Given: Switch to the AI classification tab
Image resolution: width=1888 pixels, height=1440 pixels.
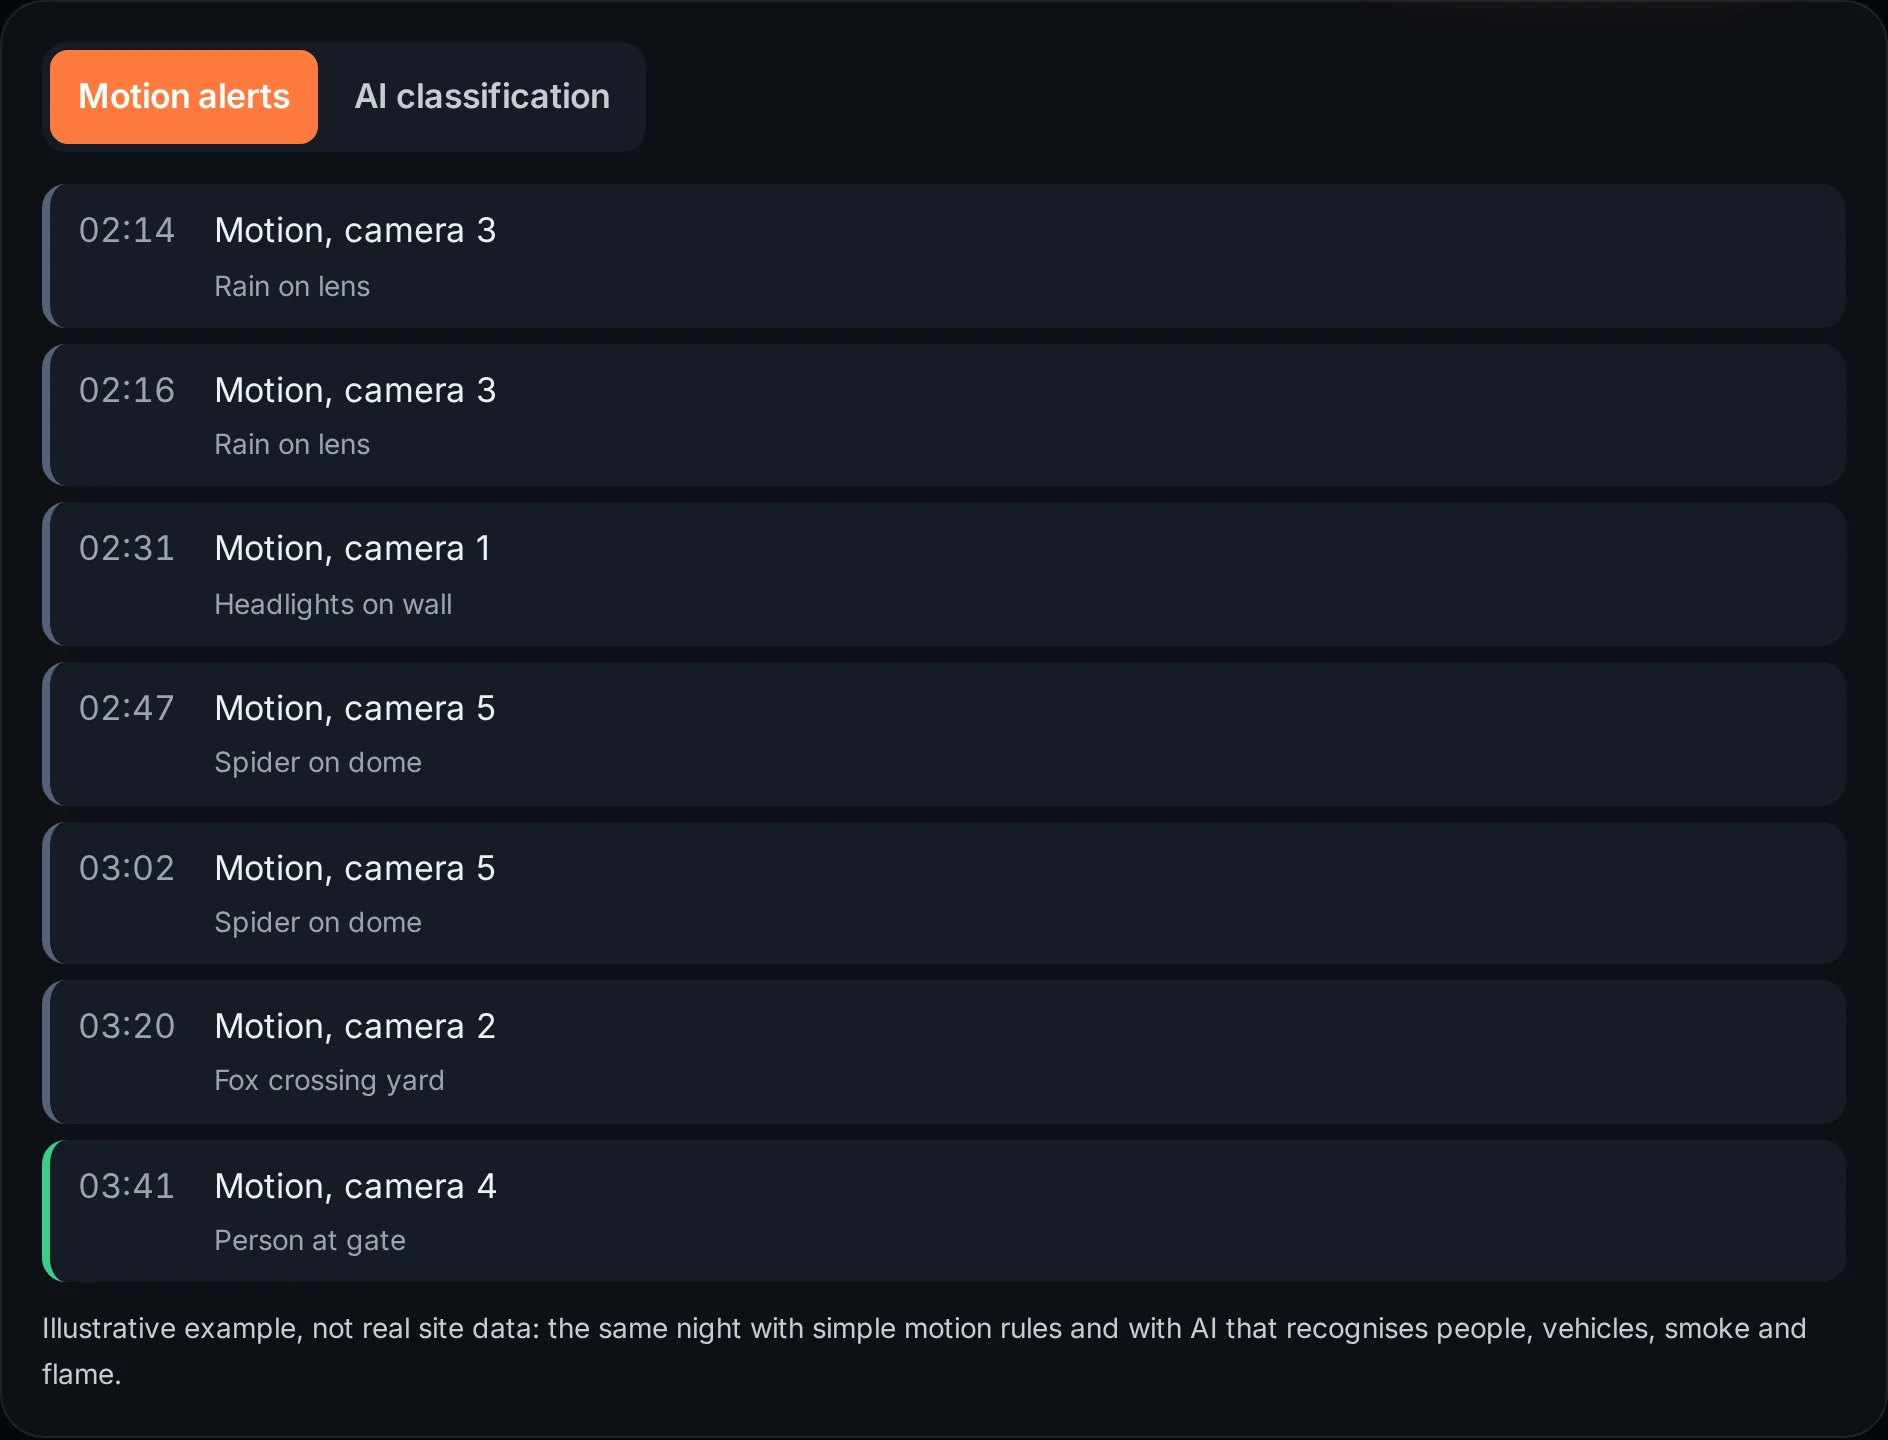Looking at the screenshot, I should click(482, 97).
